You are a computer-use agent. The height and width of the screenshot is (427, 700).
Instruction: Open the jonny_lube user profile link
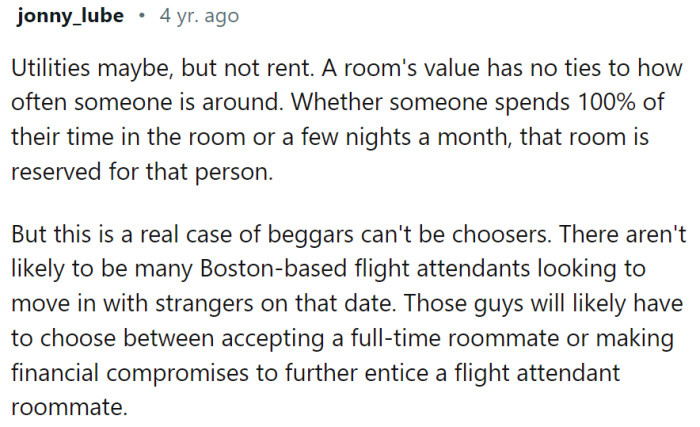70,17
